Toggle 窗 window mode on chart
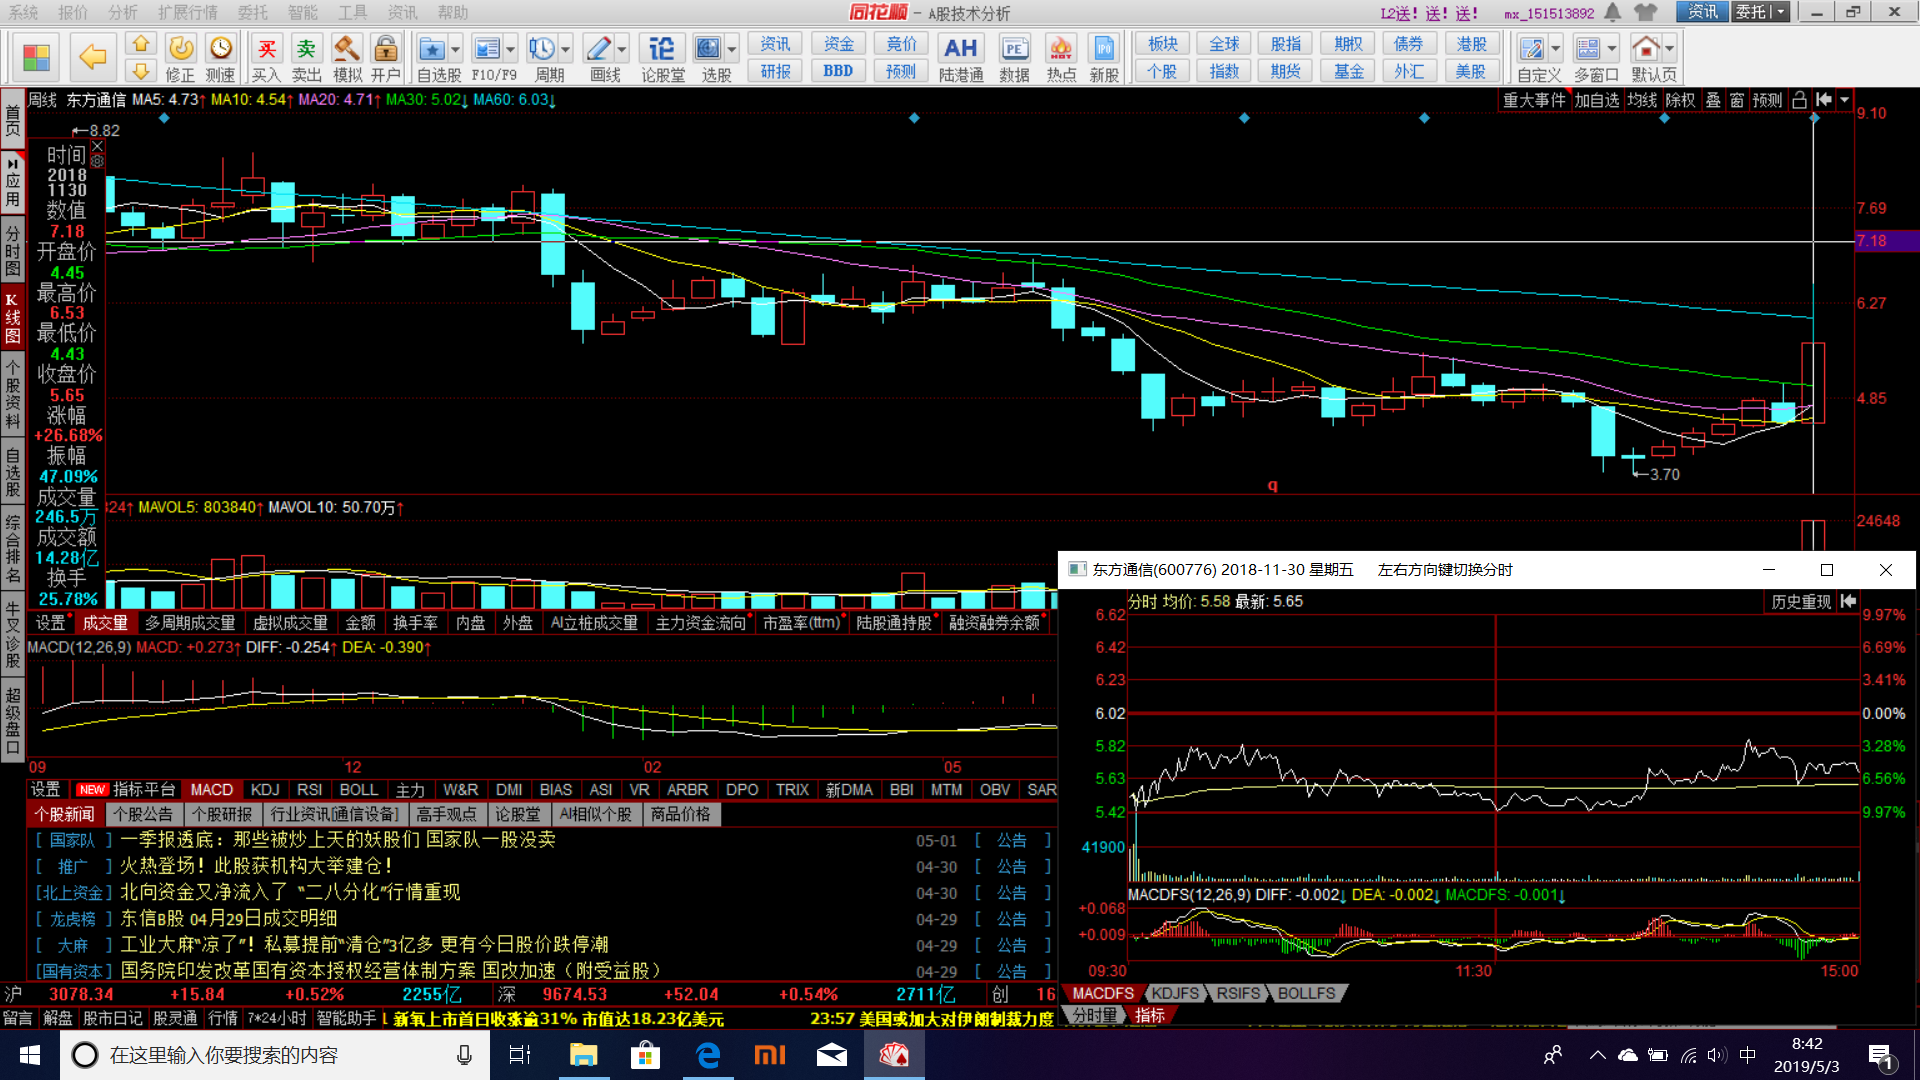 [x=1737, y=100]
